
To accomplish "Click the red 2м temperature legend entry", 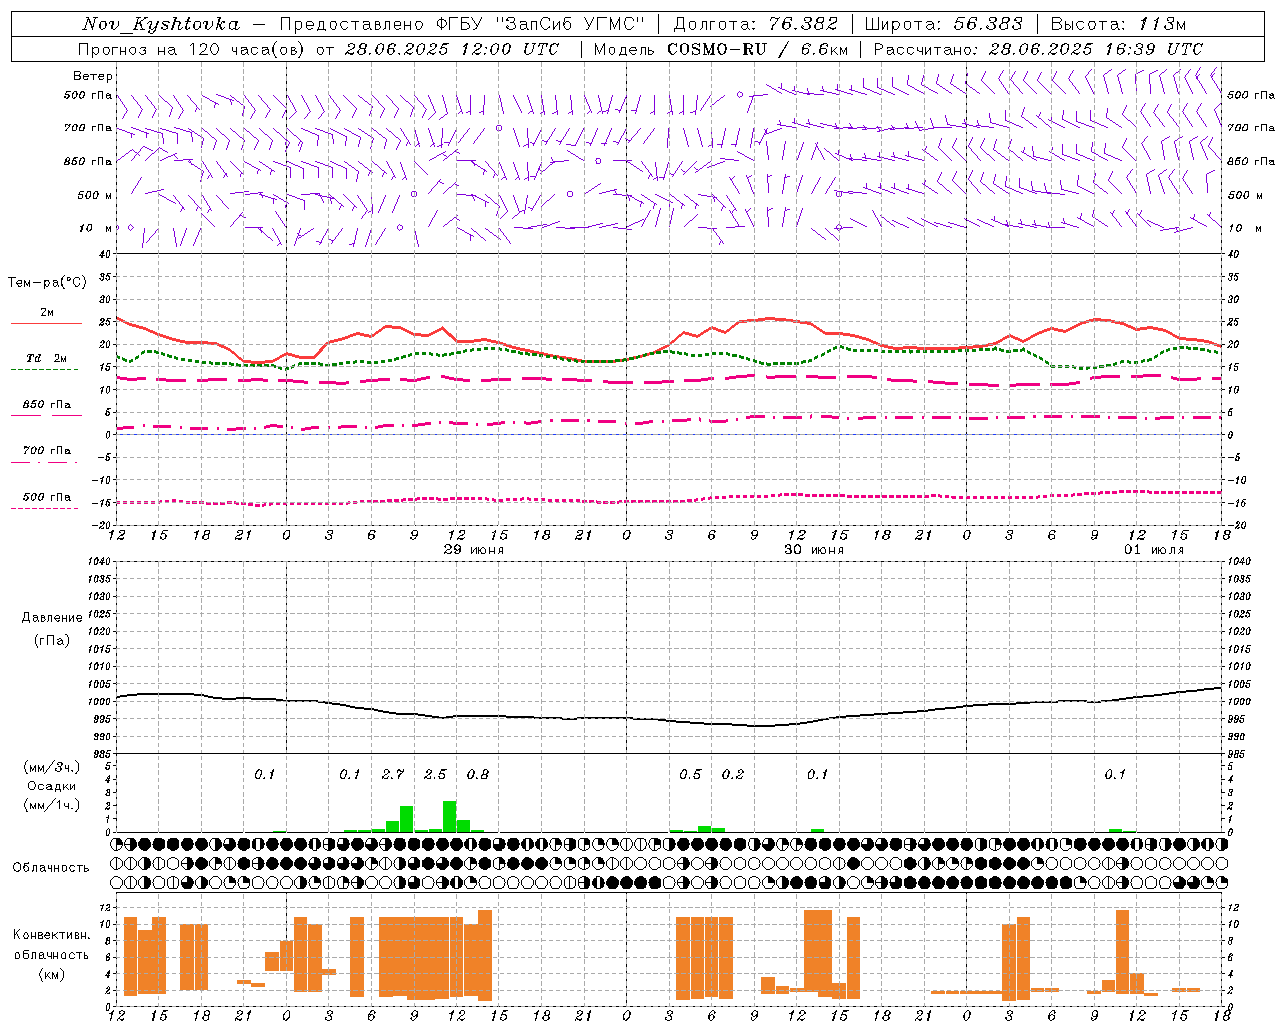I will [x=46, y=316].
